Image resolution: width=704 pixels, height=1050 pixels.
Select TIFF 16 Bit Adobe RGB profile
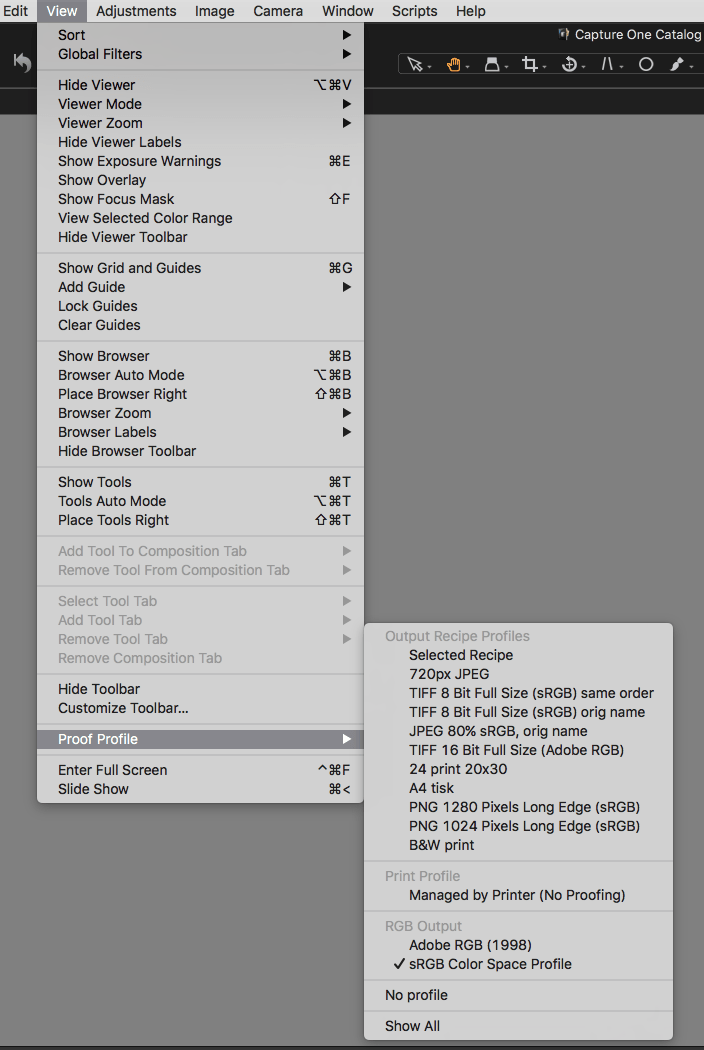click(x=518, y=750)
